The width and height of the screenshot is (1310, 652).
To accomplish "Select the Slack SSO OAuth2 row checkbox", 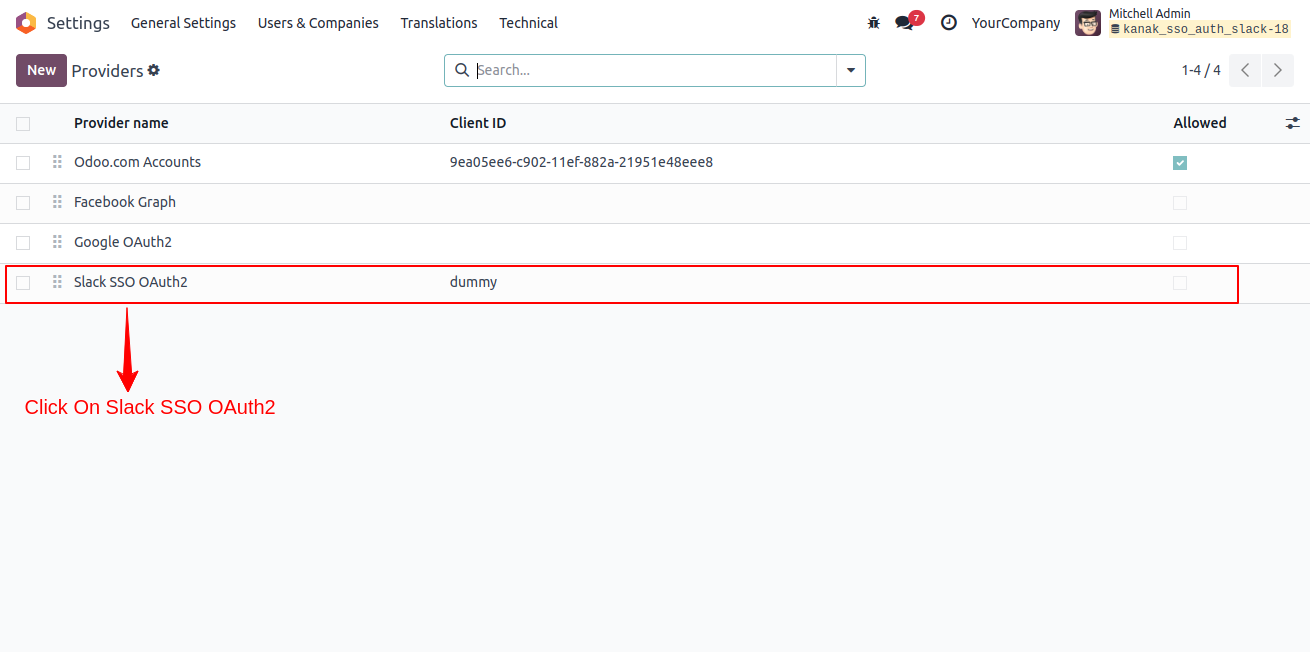I will pyautogui.click(x=23, y=283).
